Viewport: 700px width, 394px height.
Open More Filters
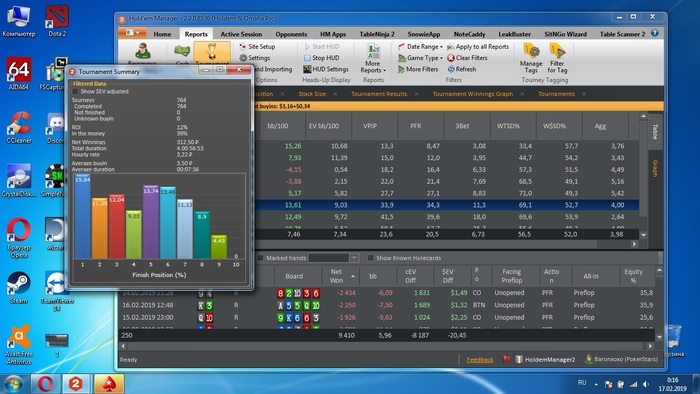point(418,69)
